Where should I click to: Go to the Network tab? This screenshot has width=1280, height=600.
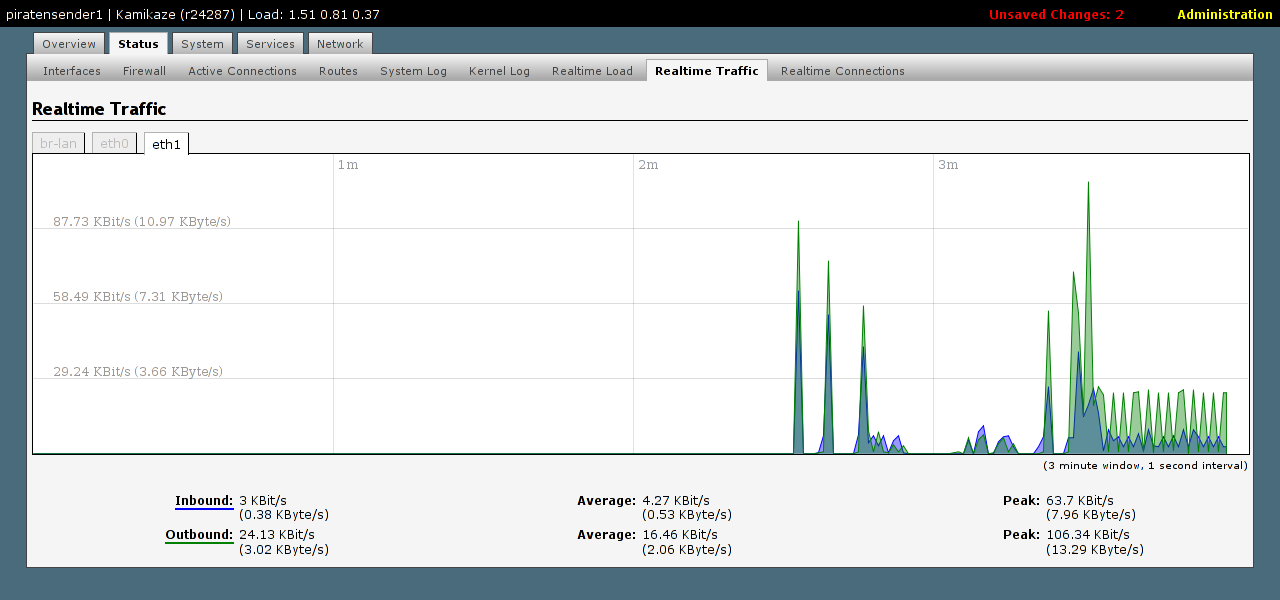coord(340,44)
